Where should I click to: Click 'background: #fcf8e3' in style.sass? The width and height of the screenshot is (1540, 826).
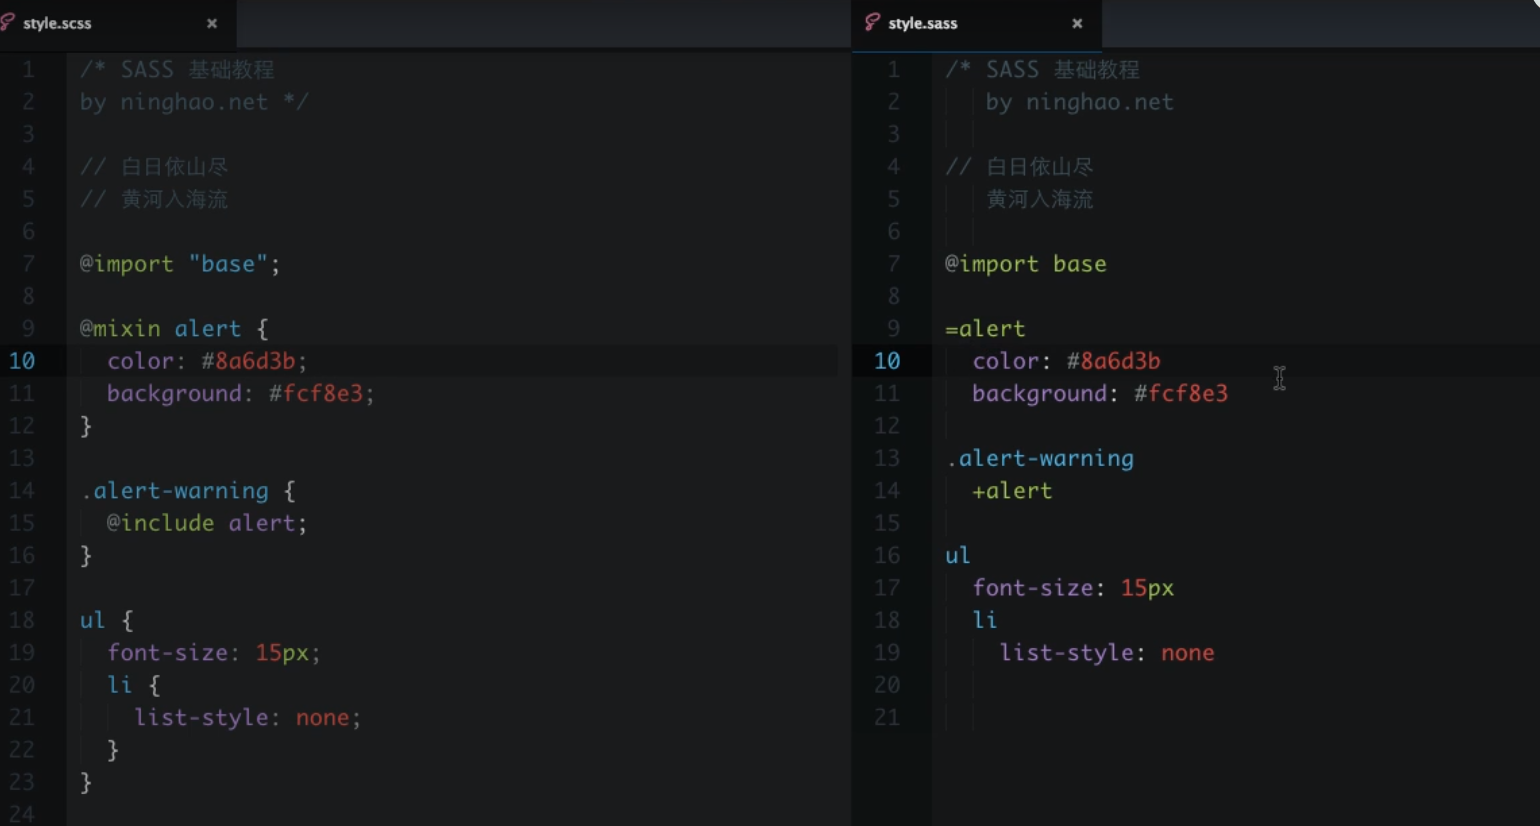point(1100,394)
